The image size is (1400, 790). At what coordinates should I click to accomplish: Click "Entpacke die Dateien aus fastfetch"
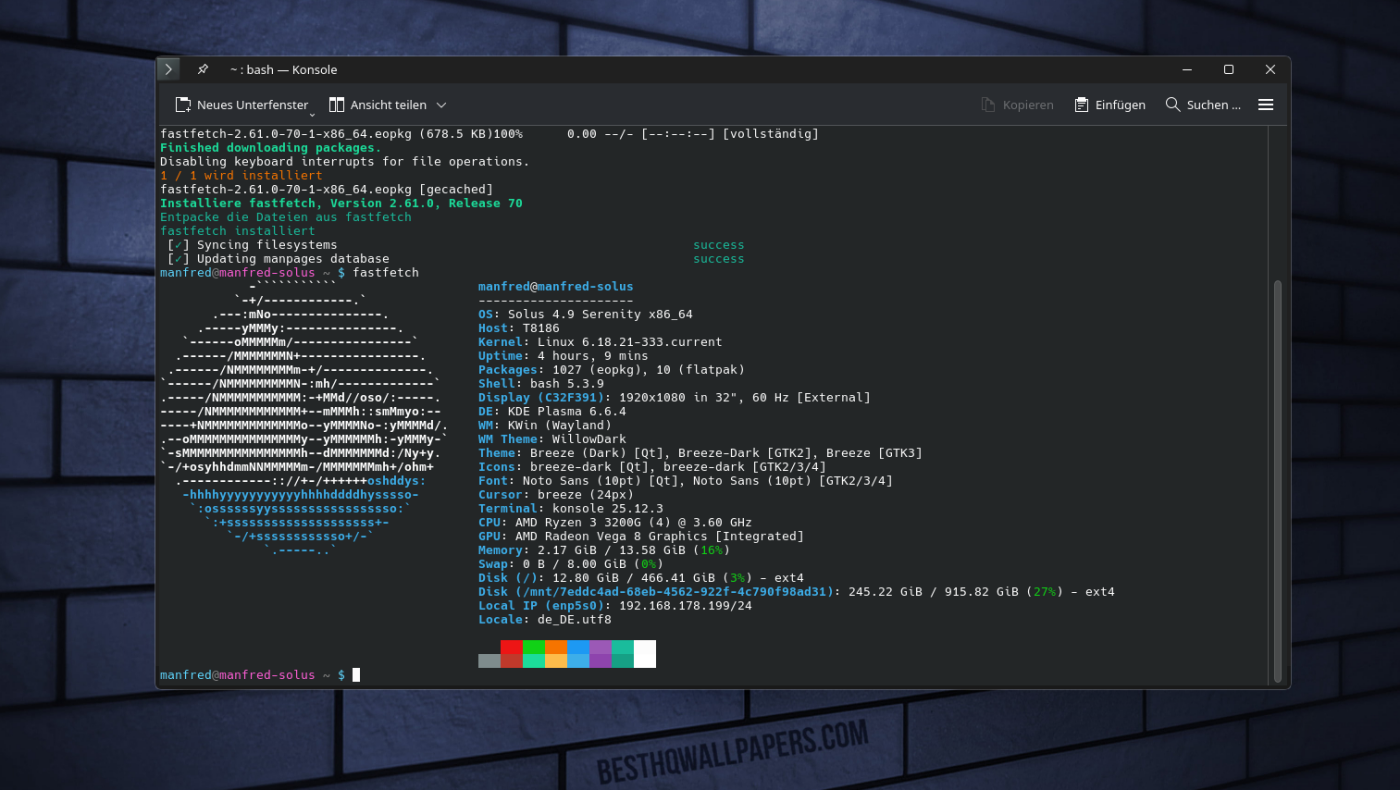coord(286,217)
